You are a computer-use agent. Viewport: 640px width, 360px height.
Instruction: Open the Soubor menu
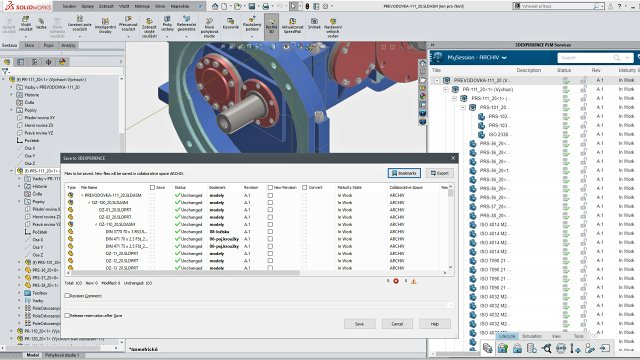pyautogui.click(x=69, y=6)
